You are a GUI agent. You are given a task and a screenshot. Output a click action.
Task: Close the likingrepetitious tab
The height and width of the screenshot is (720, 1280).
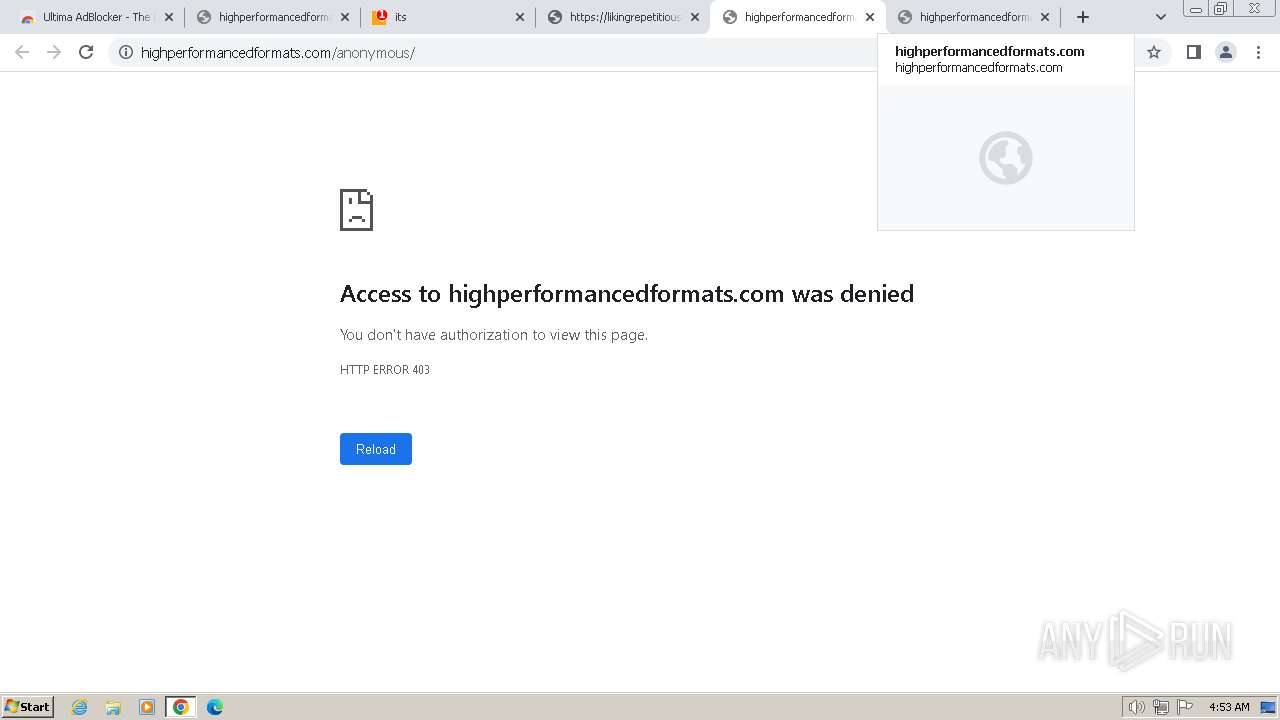695,17
